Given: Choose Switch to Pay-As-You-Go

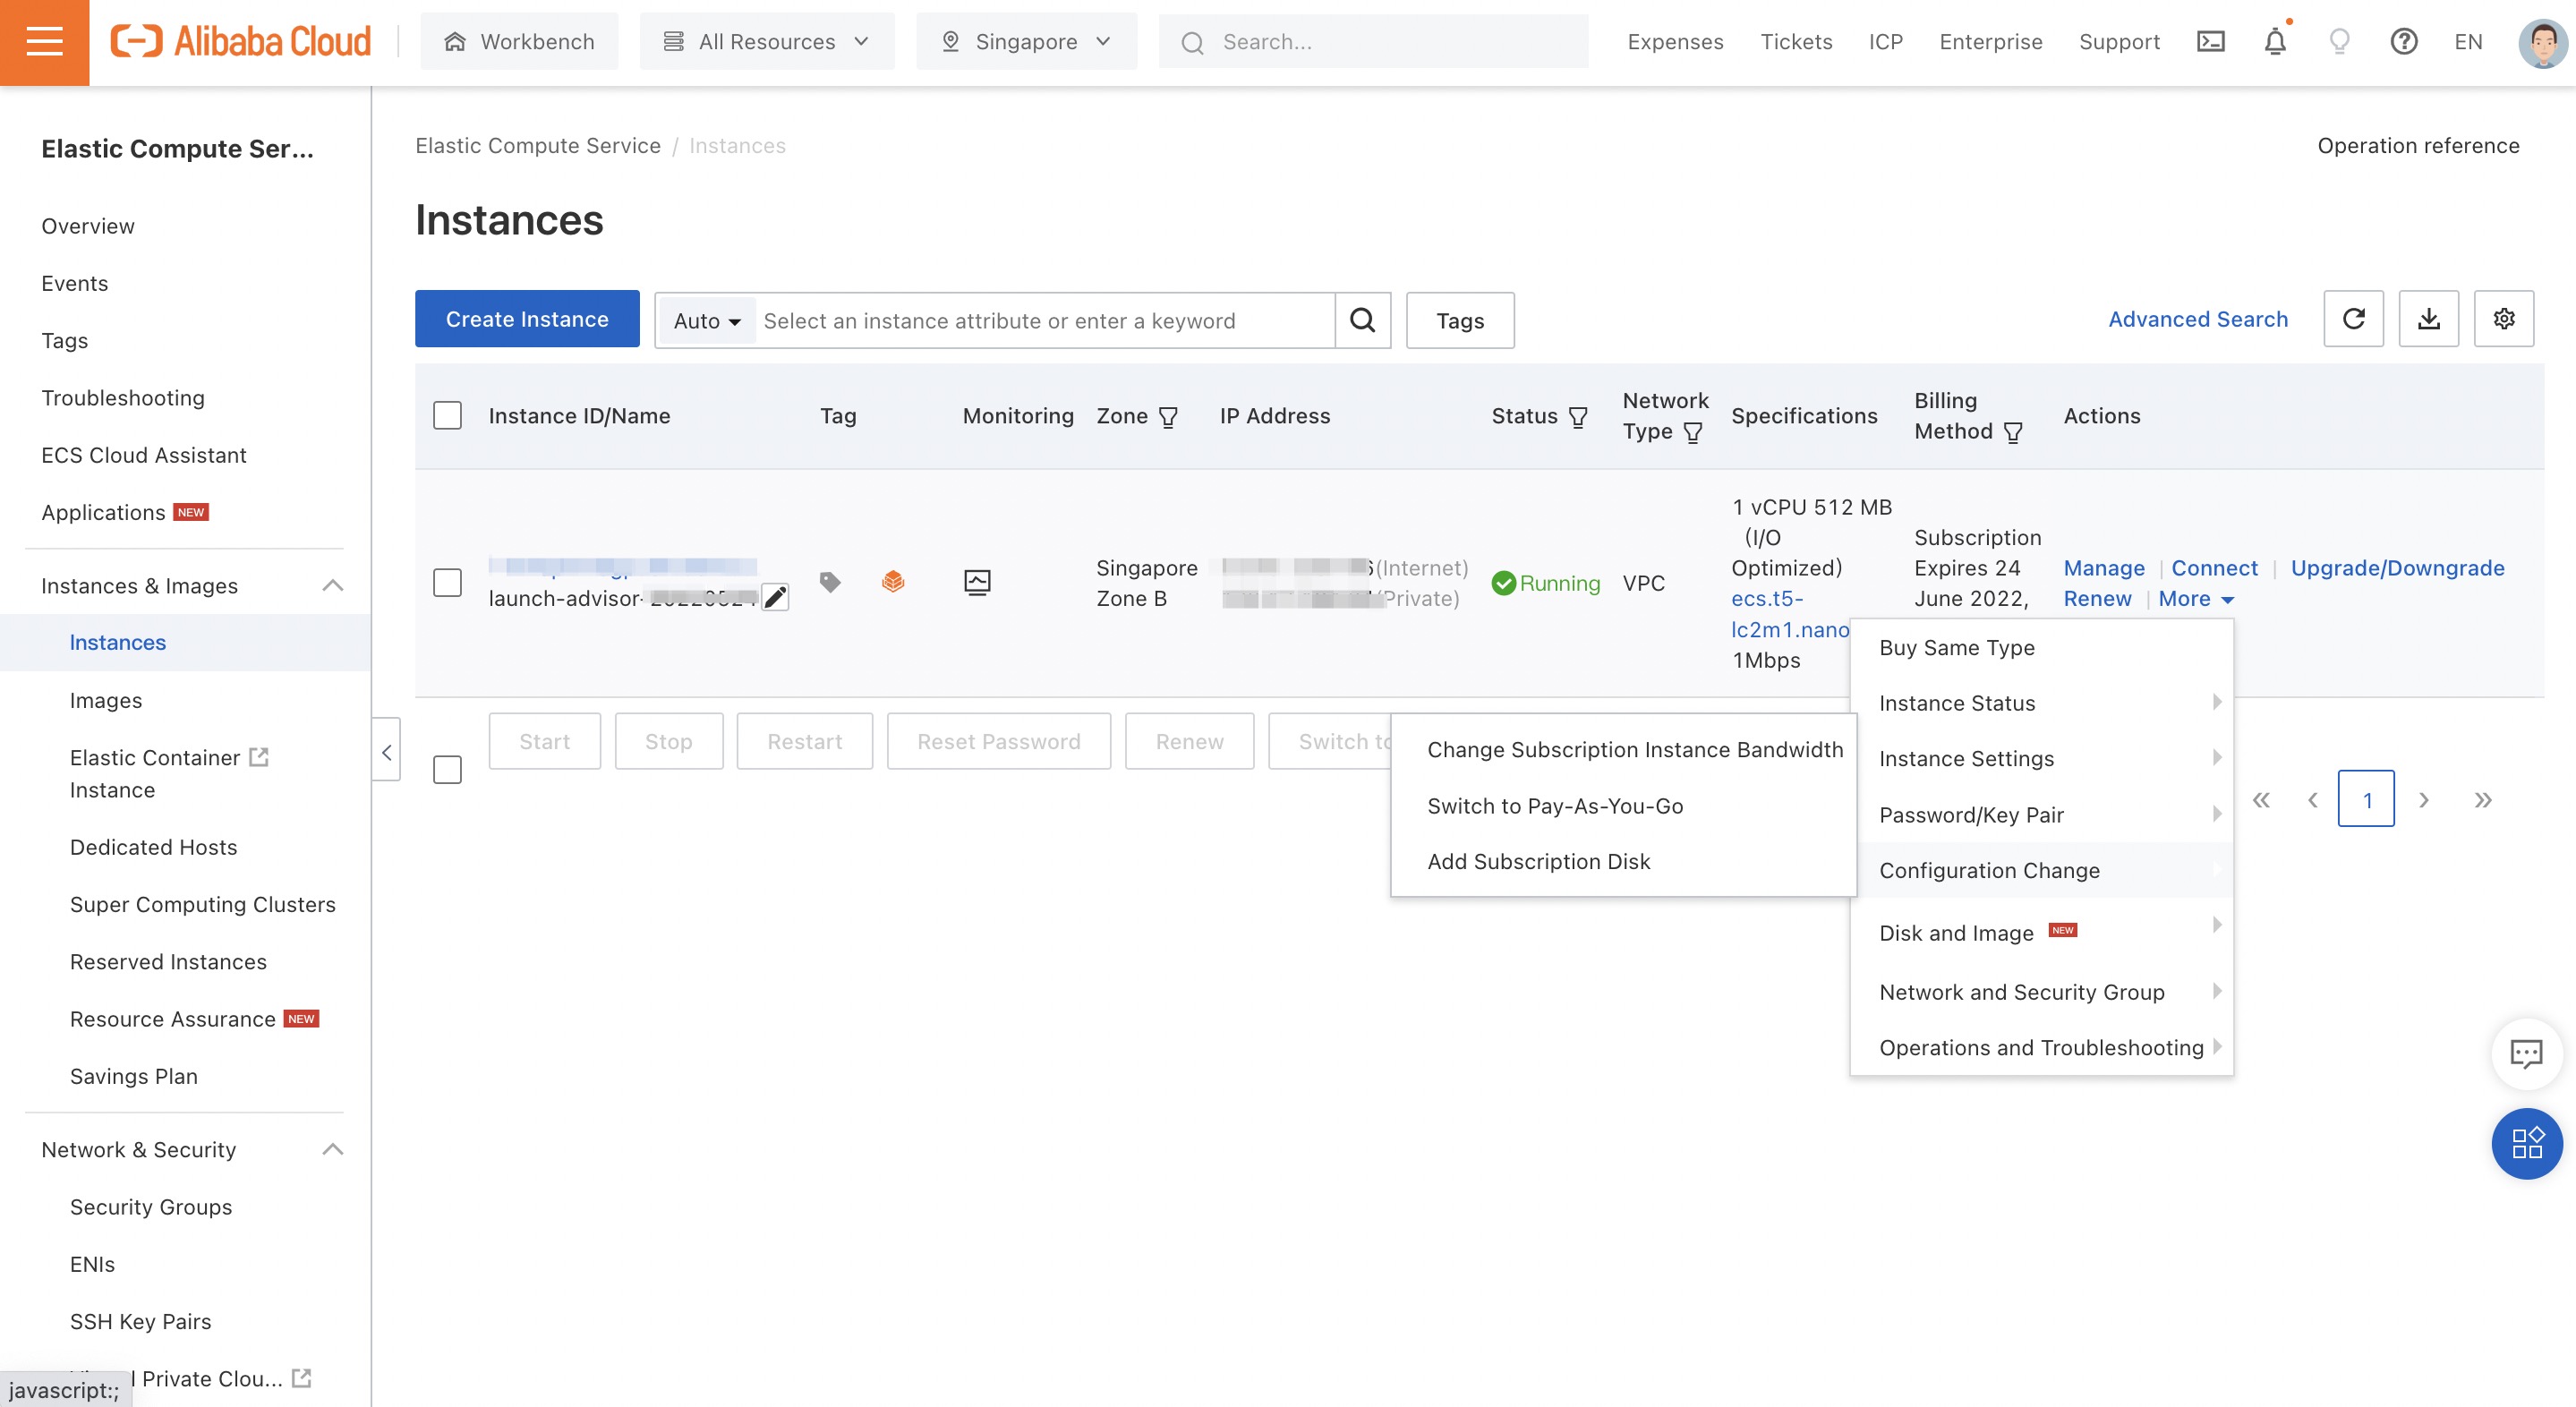Looking at the screenshot, I should (1554, 806).
